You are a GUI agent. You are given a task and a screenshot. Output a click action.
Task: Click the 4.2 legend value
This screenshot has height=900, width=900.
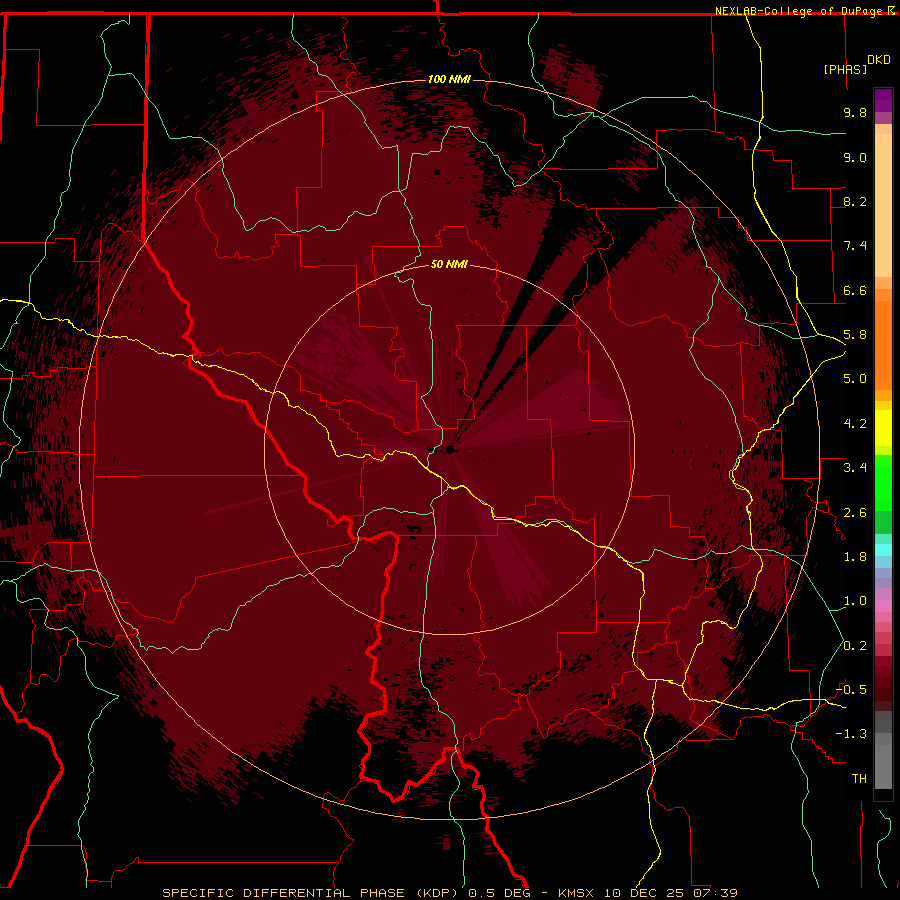pyautogui.click(x=855, y=424)
